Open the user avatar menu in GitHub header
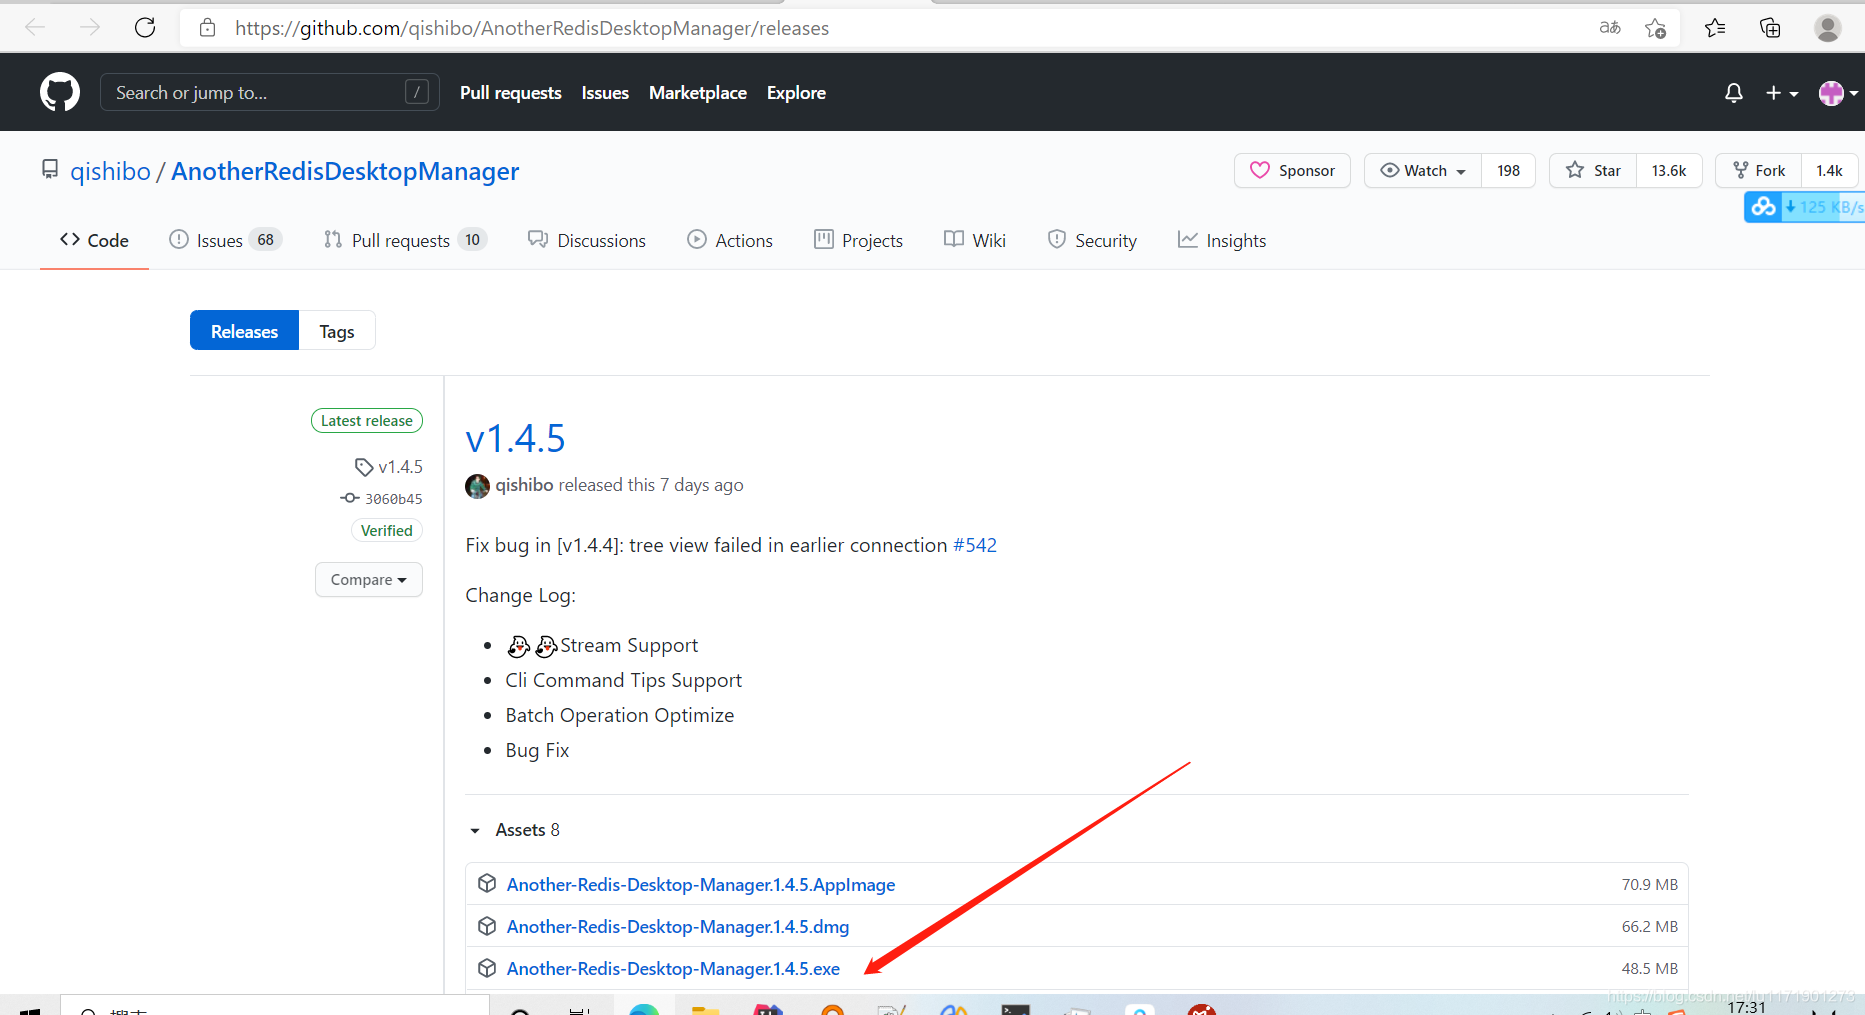This screenshot has width=1865, height=1015. tap(1838, 93)
